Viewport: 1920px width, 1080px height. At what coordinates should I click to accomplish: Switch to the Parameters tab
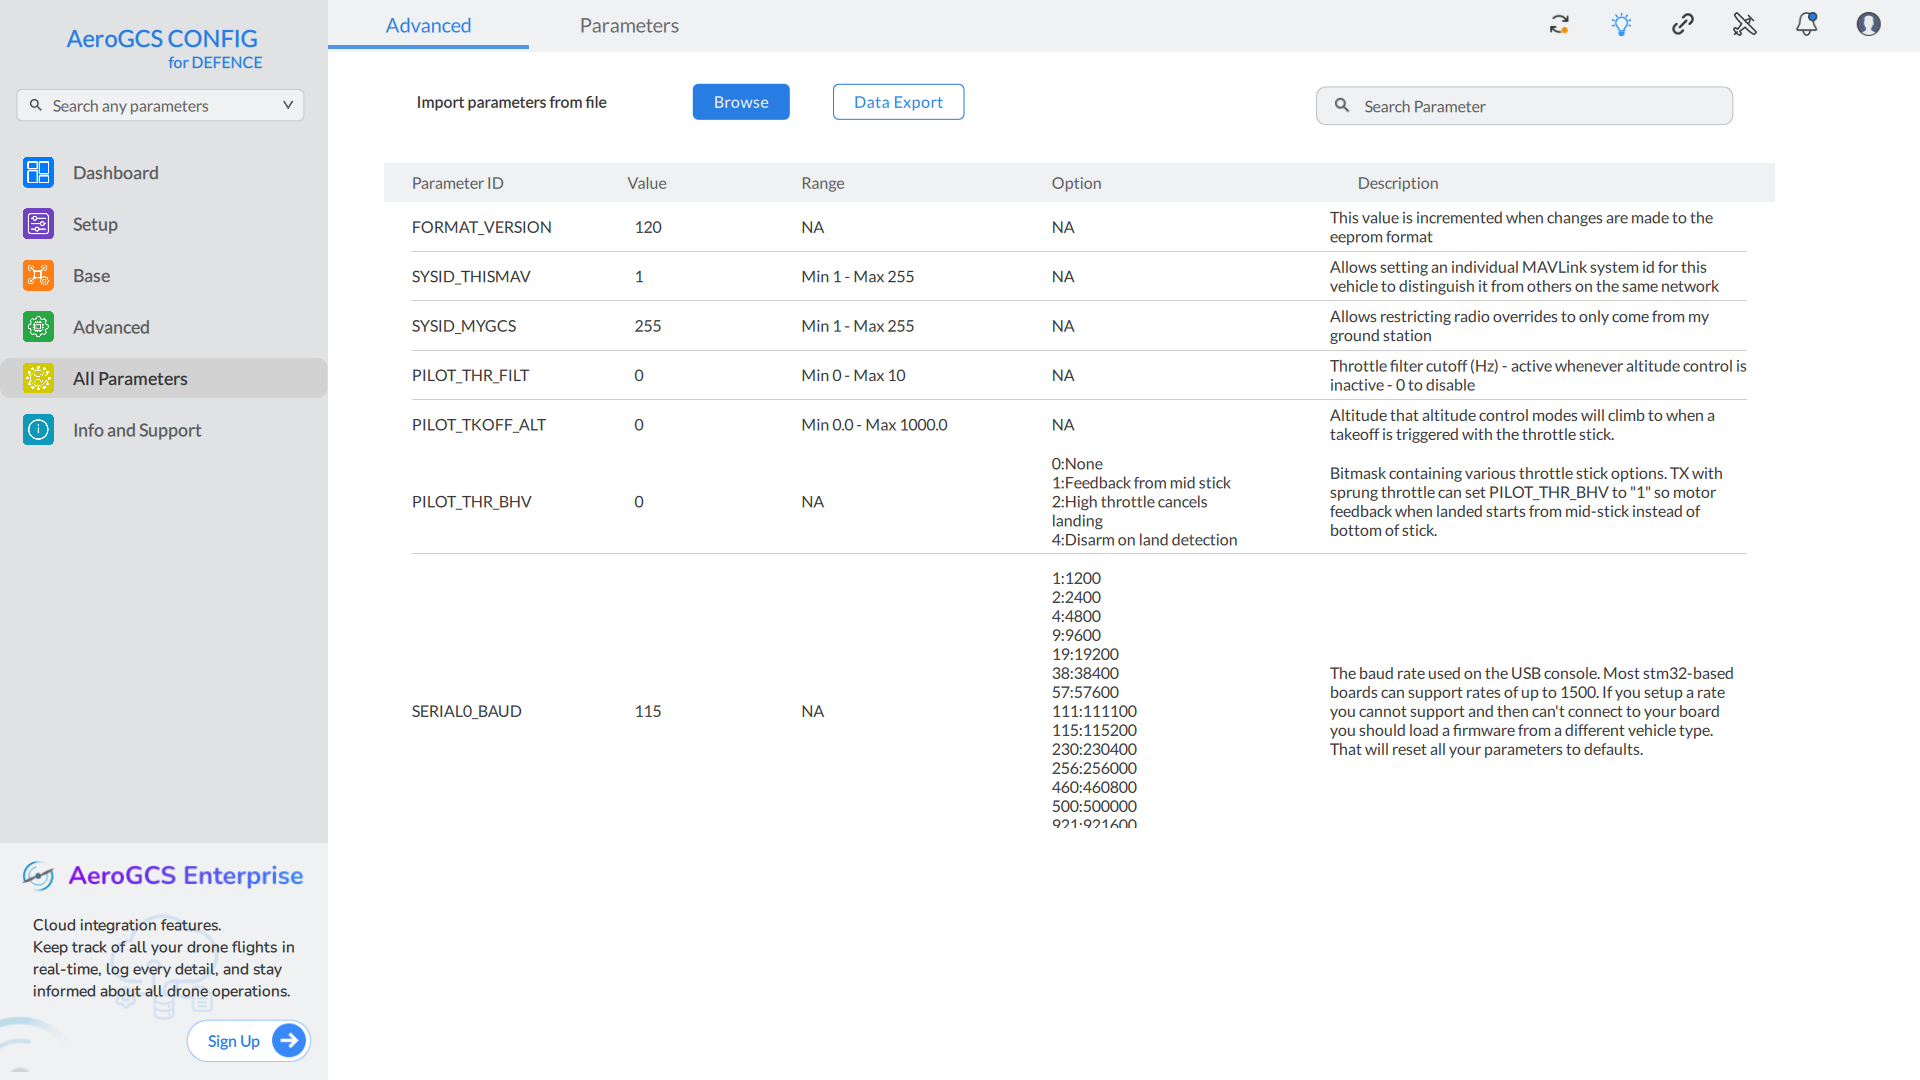pos(629,25)
